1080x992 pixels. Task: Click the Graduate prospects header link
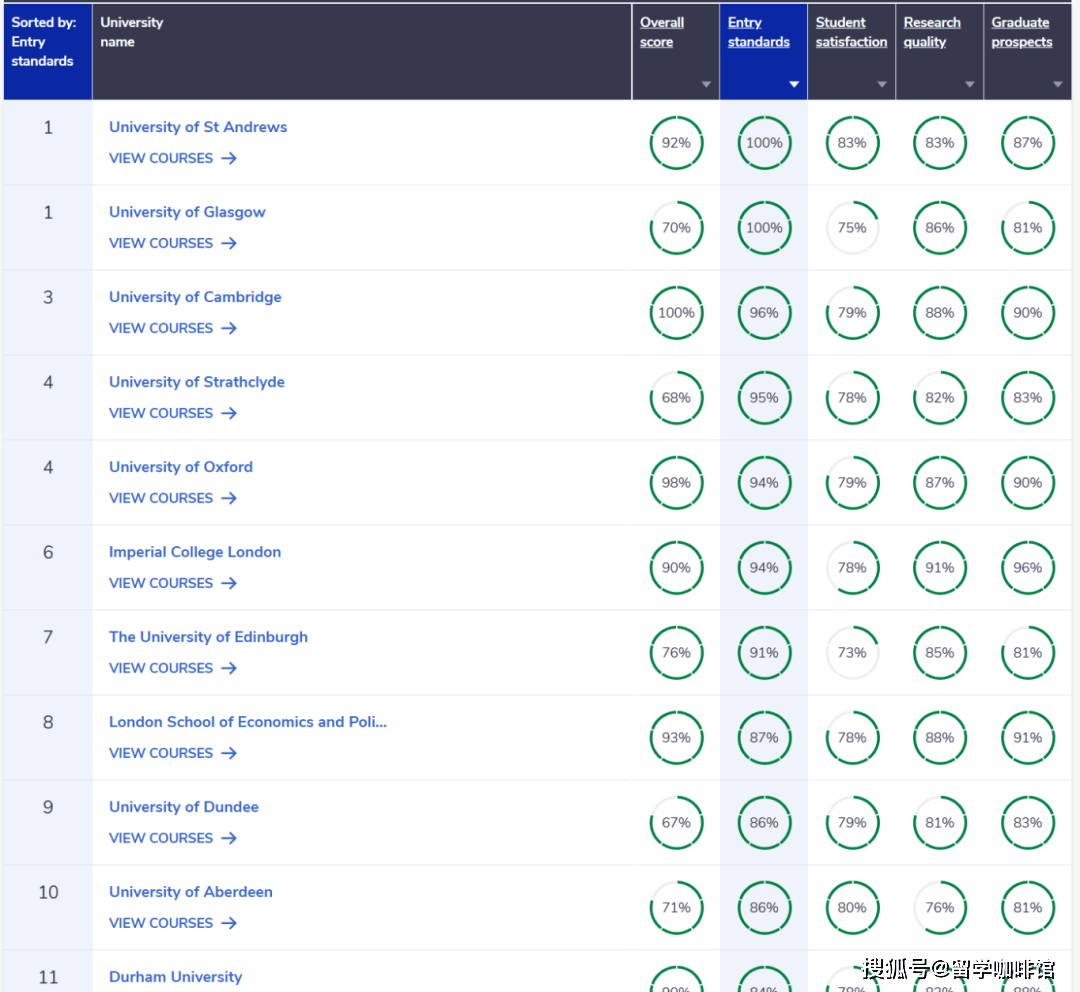[1022, 32]
